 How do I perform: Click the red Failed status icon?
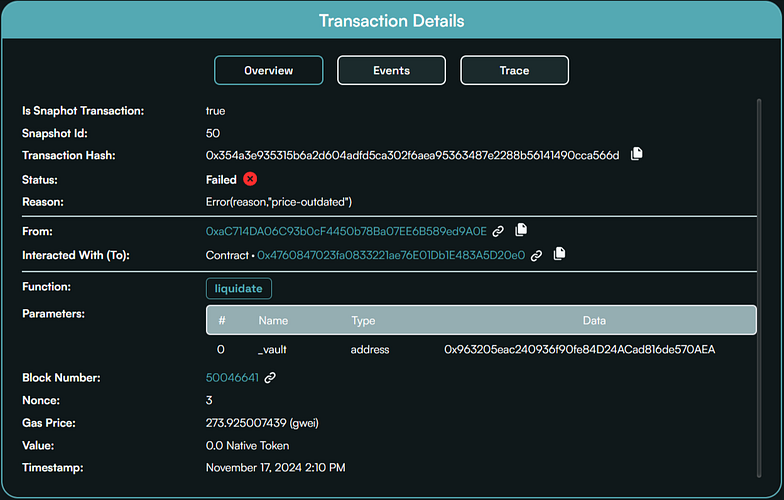tap(250, 179)
